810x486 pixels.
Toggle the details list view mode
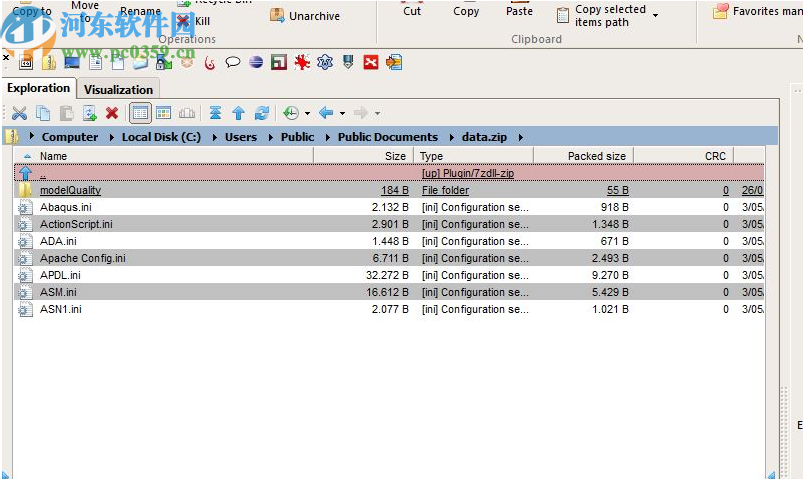(140, 113)
